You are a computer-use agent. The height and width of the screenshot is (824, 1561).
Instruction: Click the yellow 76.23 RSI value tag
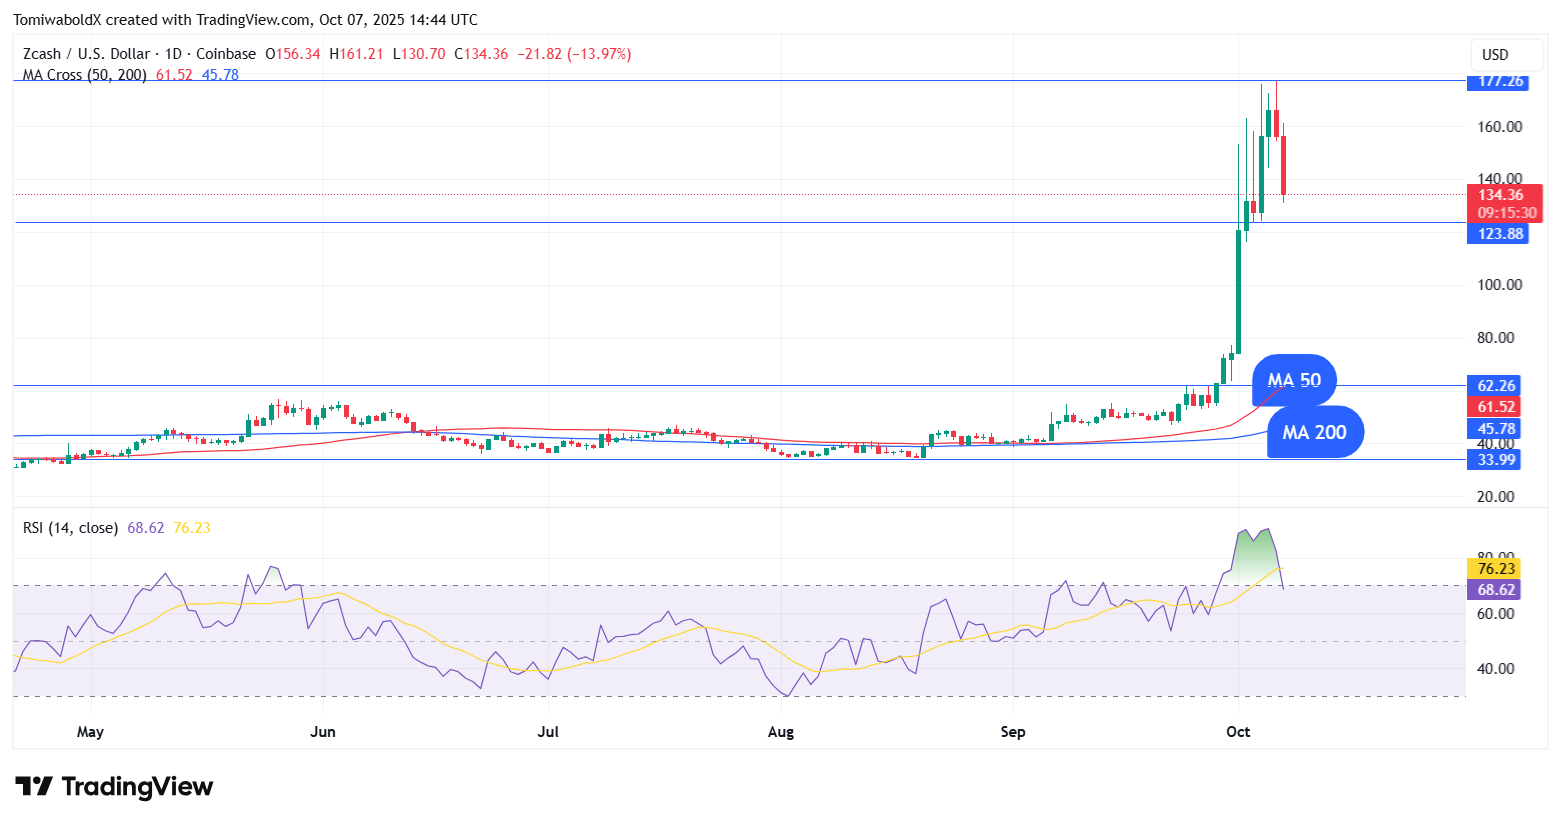click(1497, 569)
